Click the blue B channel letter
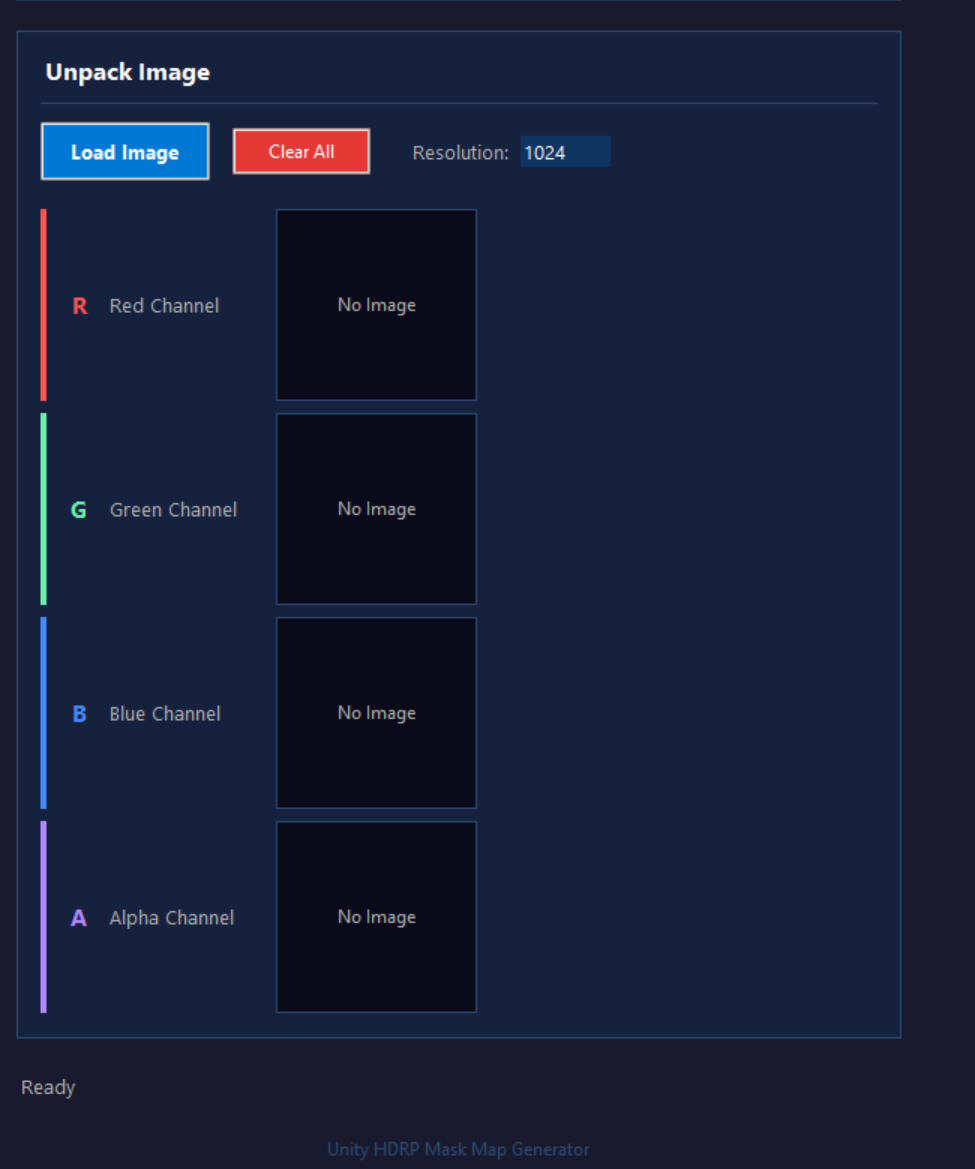Viewport: 975px width, 1169px height. click(80, 714)
